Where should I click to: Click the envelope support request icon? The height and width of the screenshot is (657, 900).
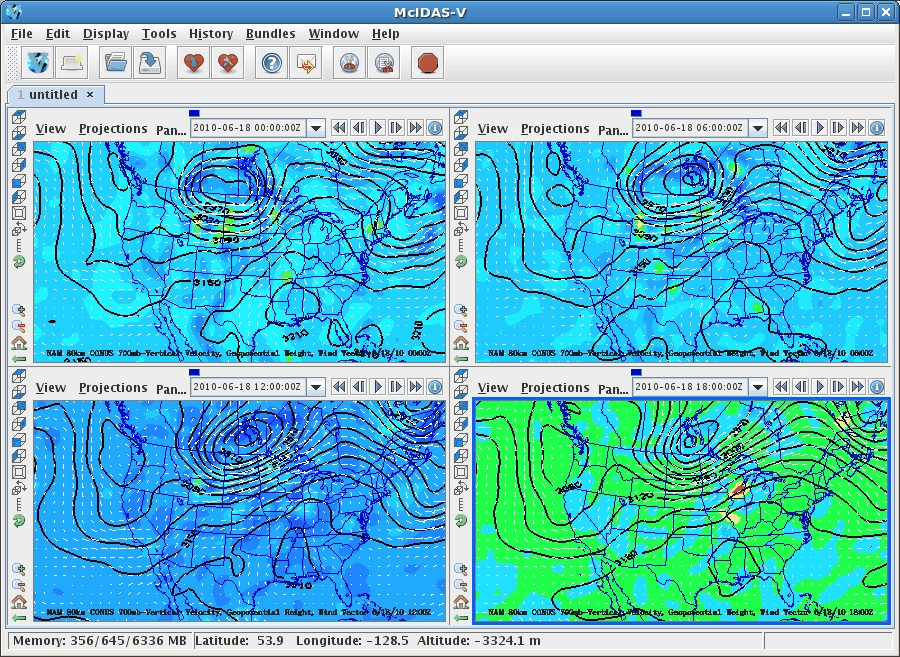(x=306, y=63)
